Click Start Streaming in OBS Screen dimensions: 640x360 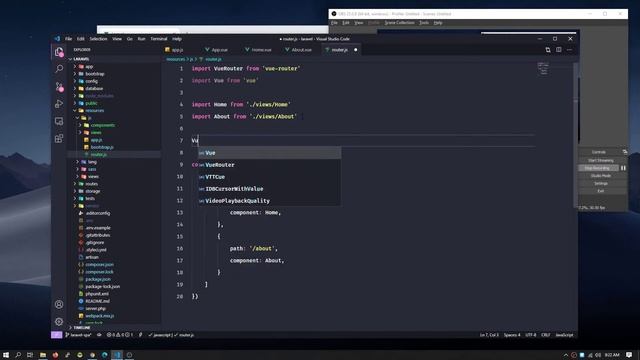600,160
